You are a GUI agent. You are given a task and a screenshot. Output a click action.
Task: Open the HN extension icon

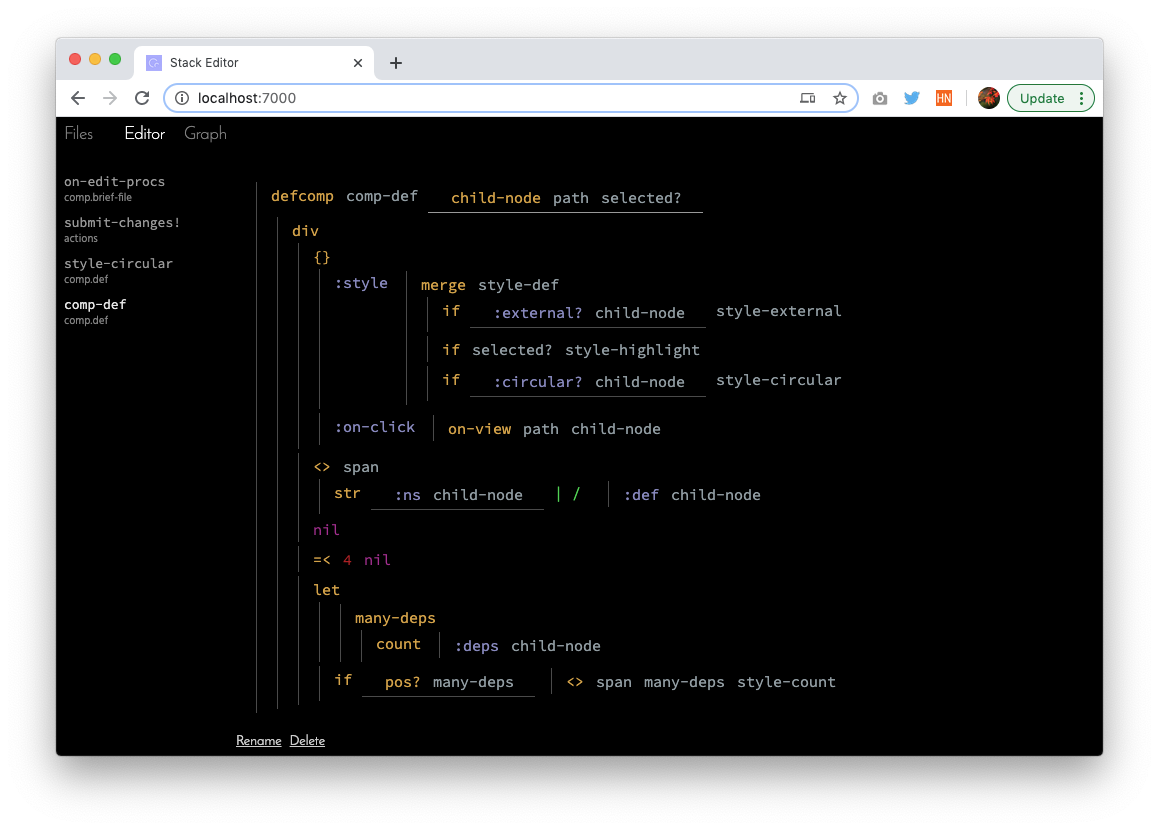944,98
